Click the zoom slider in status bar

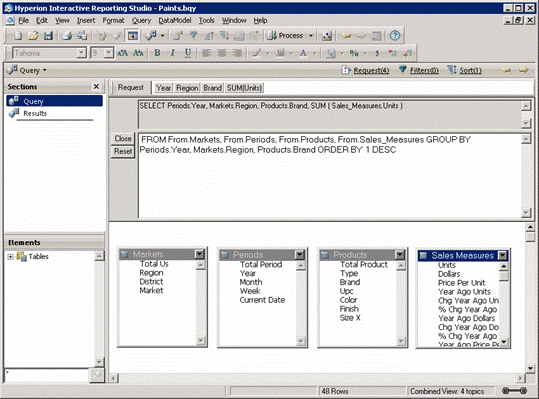(514, 391)
